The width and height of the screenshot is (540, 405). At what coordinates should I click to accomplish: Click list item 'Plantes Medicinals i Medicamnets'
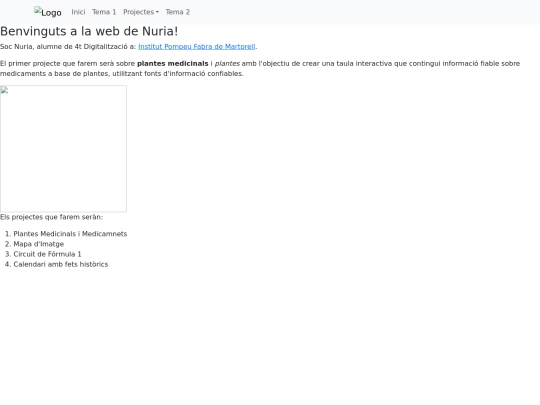click(x=70, y=234)
